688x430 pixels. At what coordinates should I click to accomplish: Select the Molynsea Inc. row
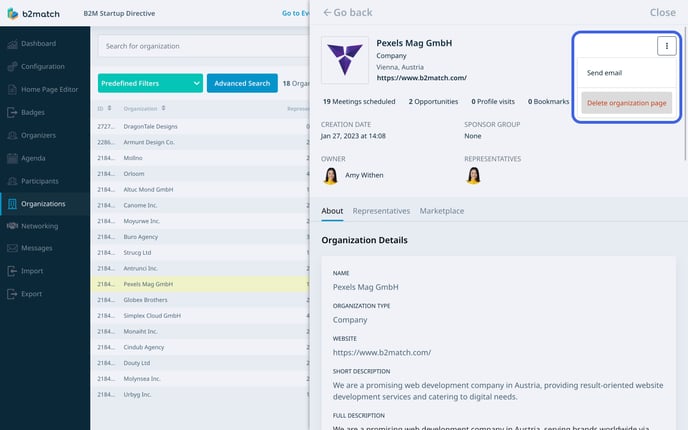click(200, 379)
